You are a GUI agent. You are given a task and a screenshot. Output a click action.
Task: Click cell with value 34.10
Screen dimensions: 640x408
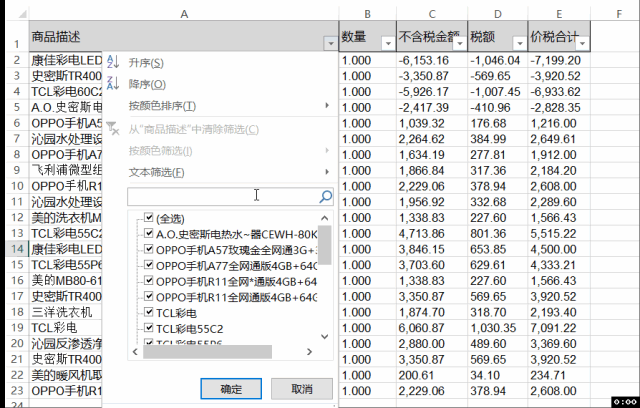(x=498, y=375)
